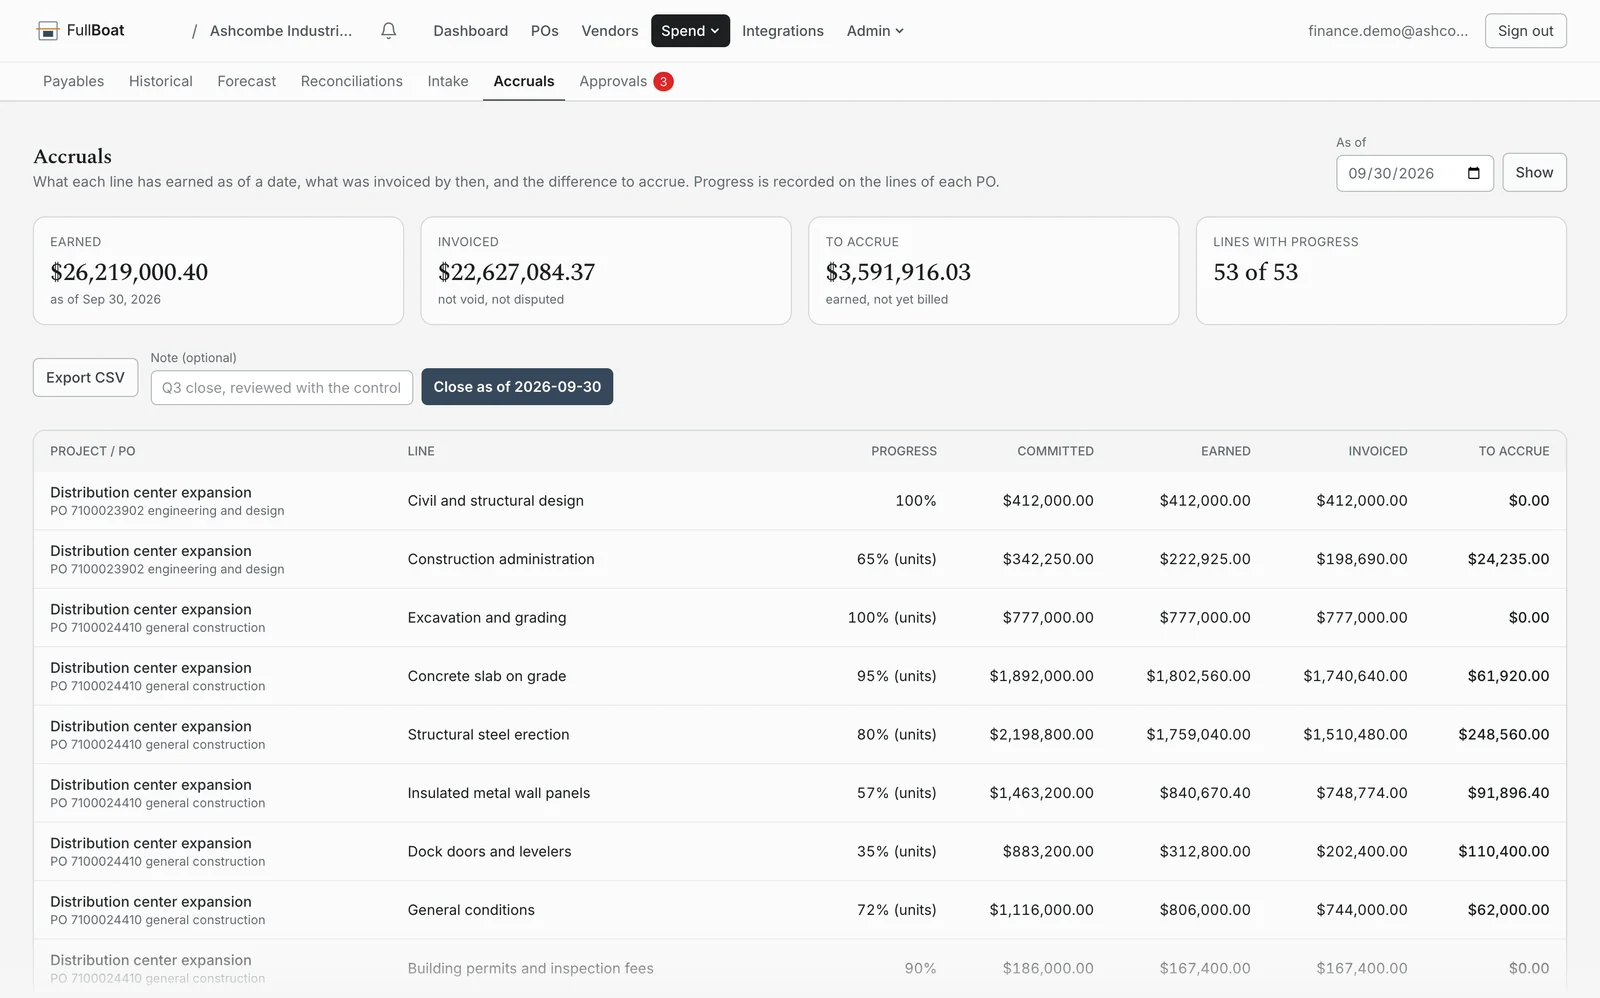
Task: Go to the Dashboard page
Action: (x=471, y=31)
